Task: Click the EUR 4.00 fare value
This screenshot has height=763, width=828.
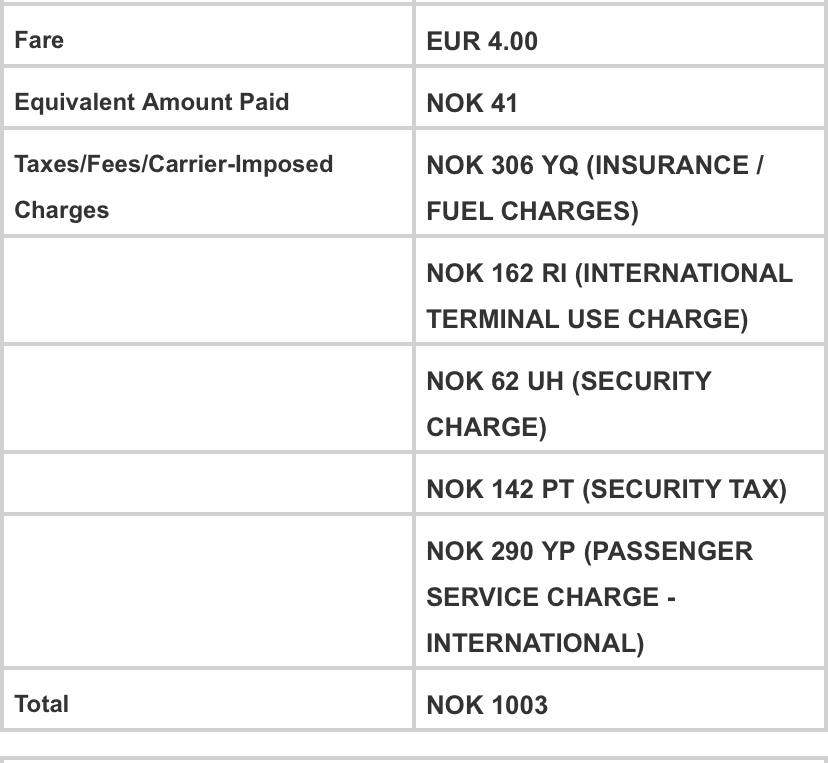Action: [482, 41]
